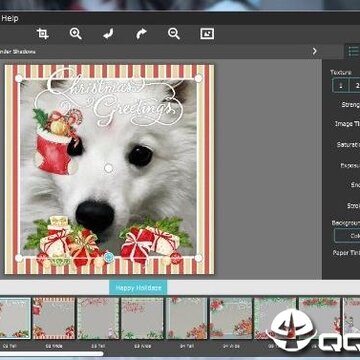Screen dimensions: 360x360
Task: Click the blue rotate handle below photo
Action: [x=109, y=258]
